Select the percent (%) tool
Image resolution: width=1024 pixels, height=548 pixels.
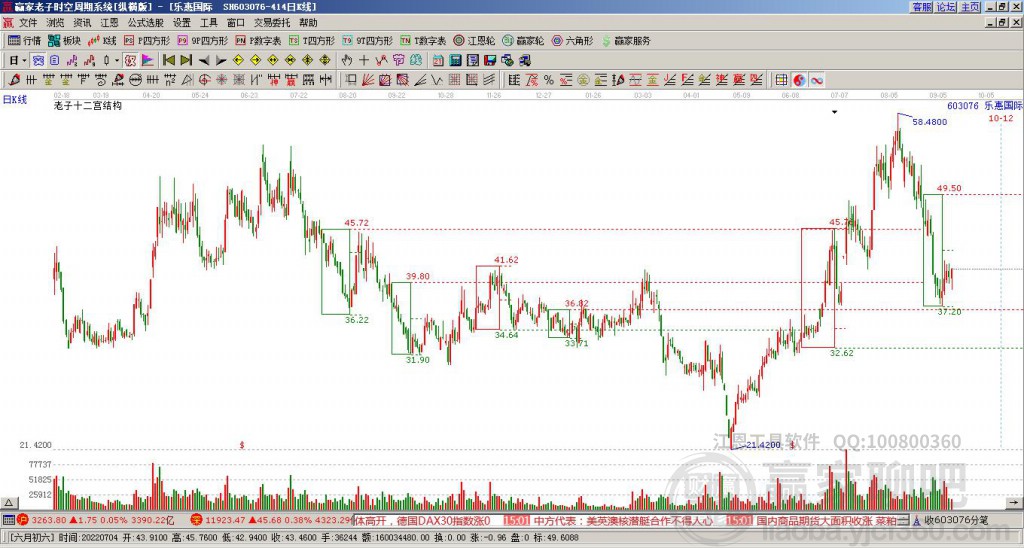click(x=549, y=80)
